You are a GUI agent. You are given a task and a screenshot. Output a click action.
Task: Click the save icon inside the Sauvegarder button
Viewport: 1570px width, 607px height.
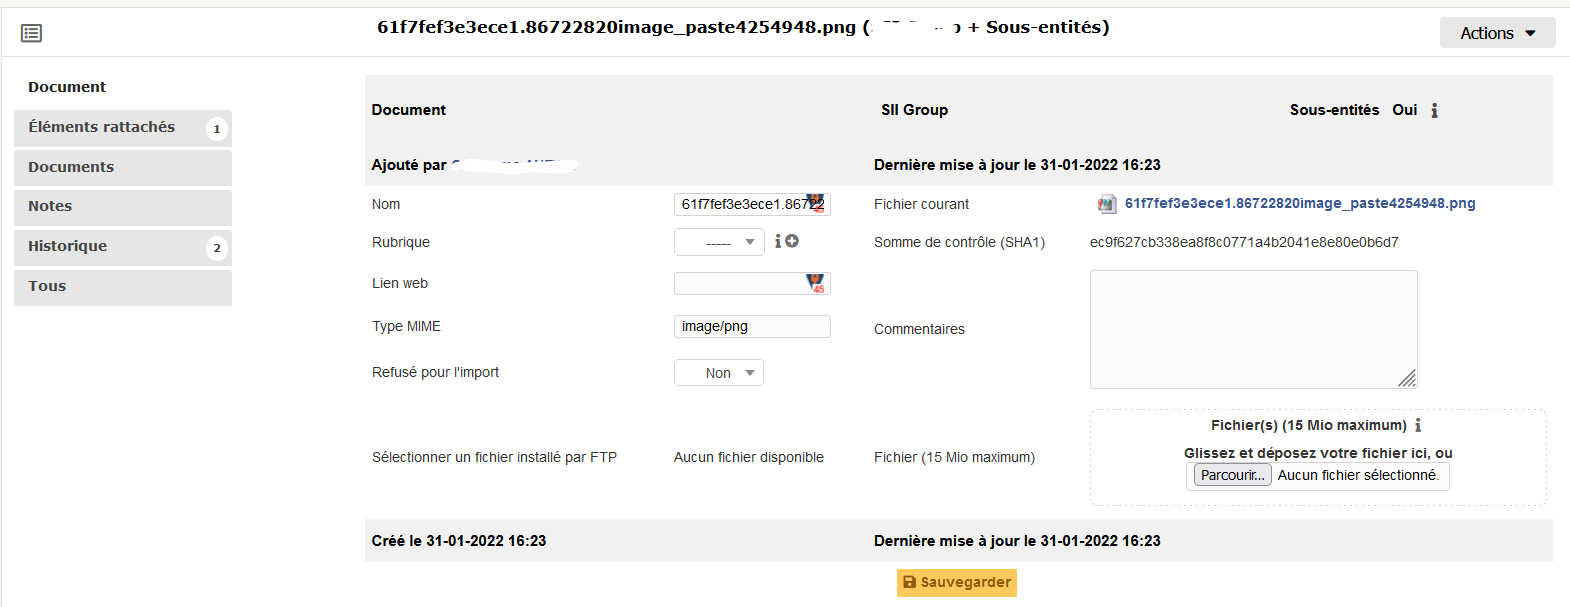[909, 582]
